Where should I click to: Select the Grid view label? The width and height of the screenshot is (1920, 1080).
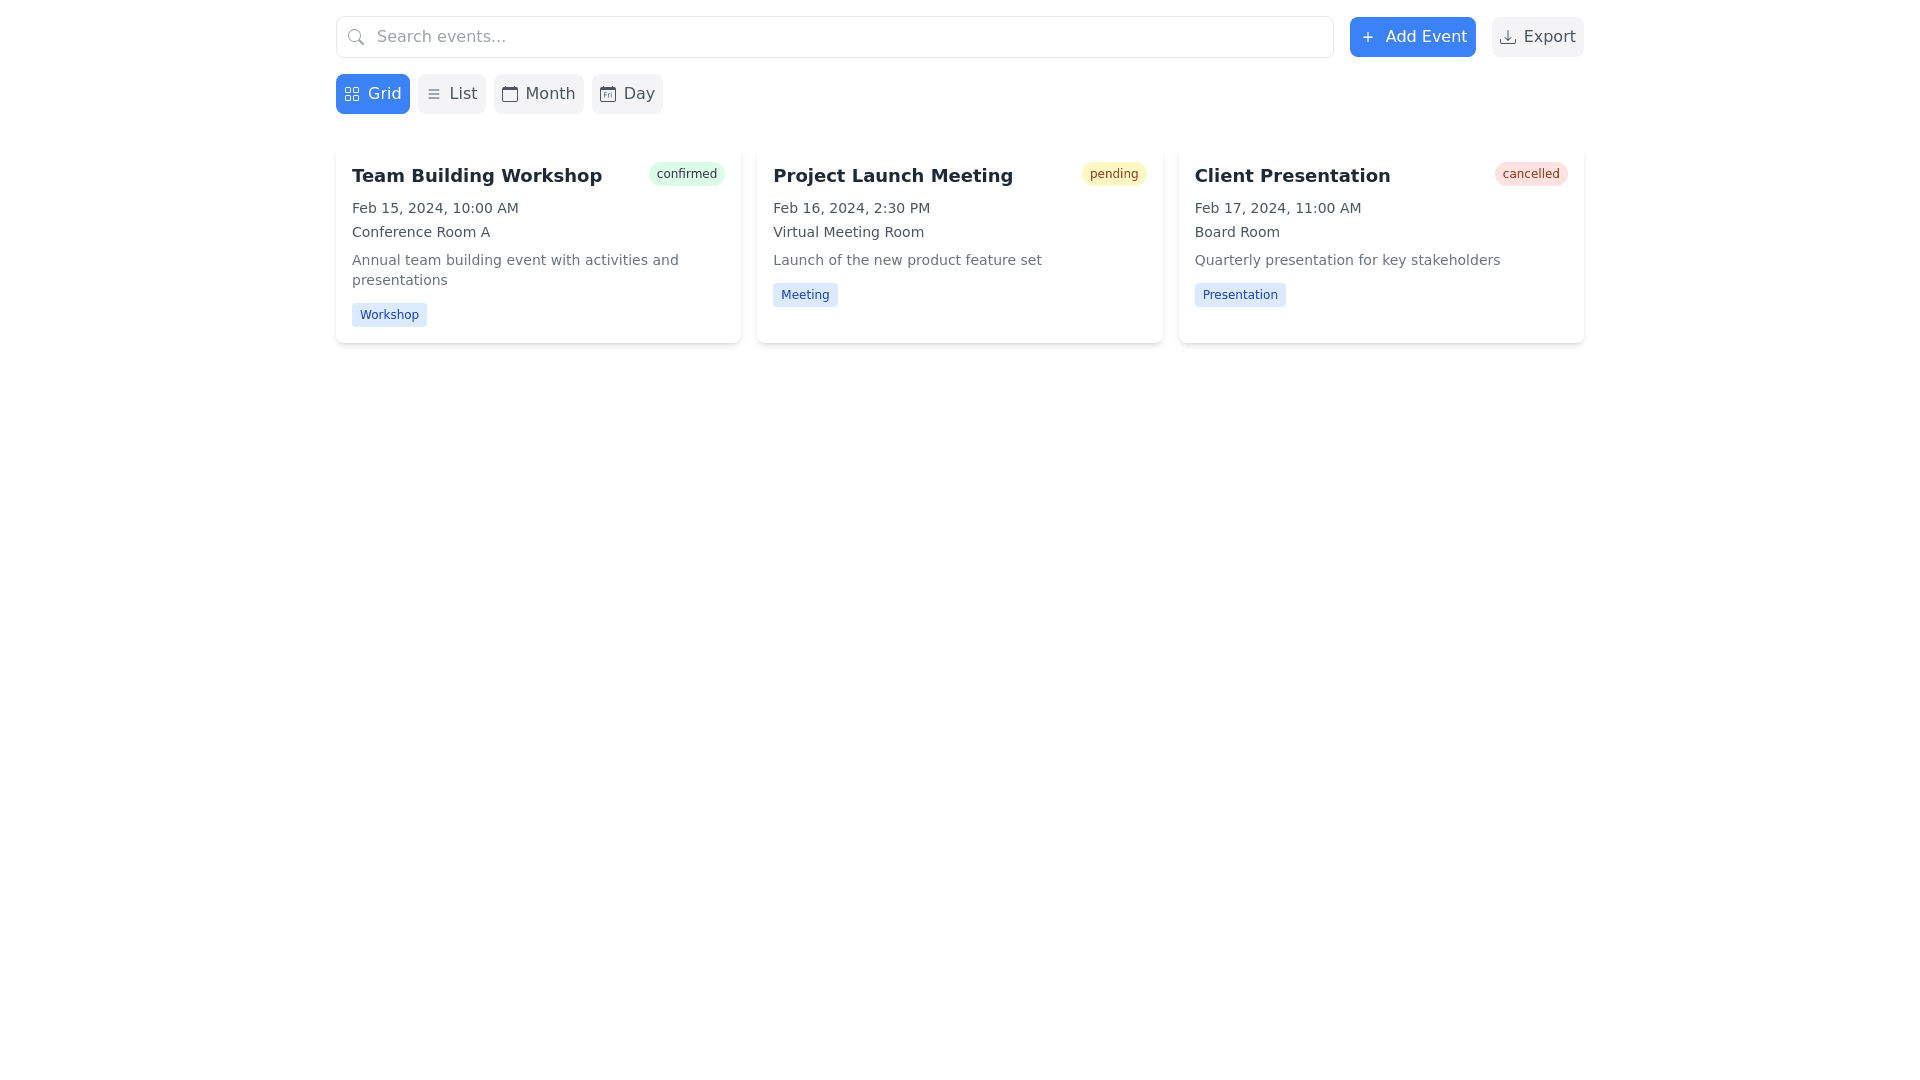pos(384,94)
